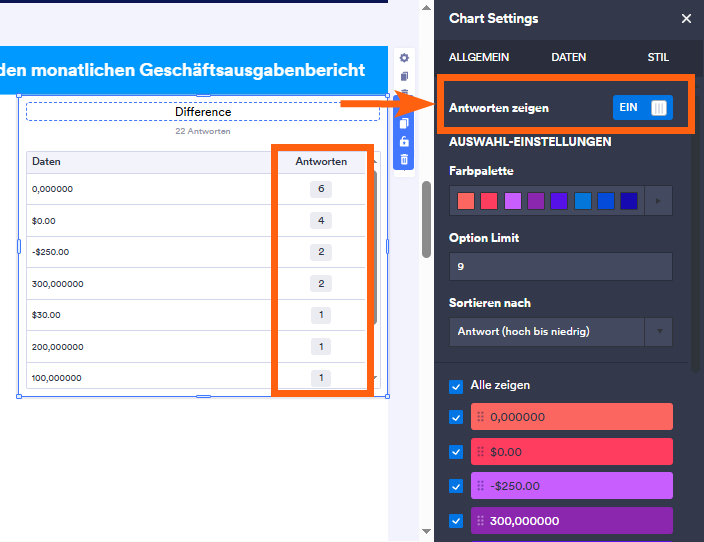Open header element settings gear

(404, 58)
